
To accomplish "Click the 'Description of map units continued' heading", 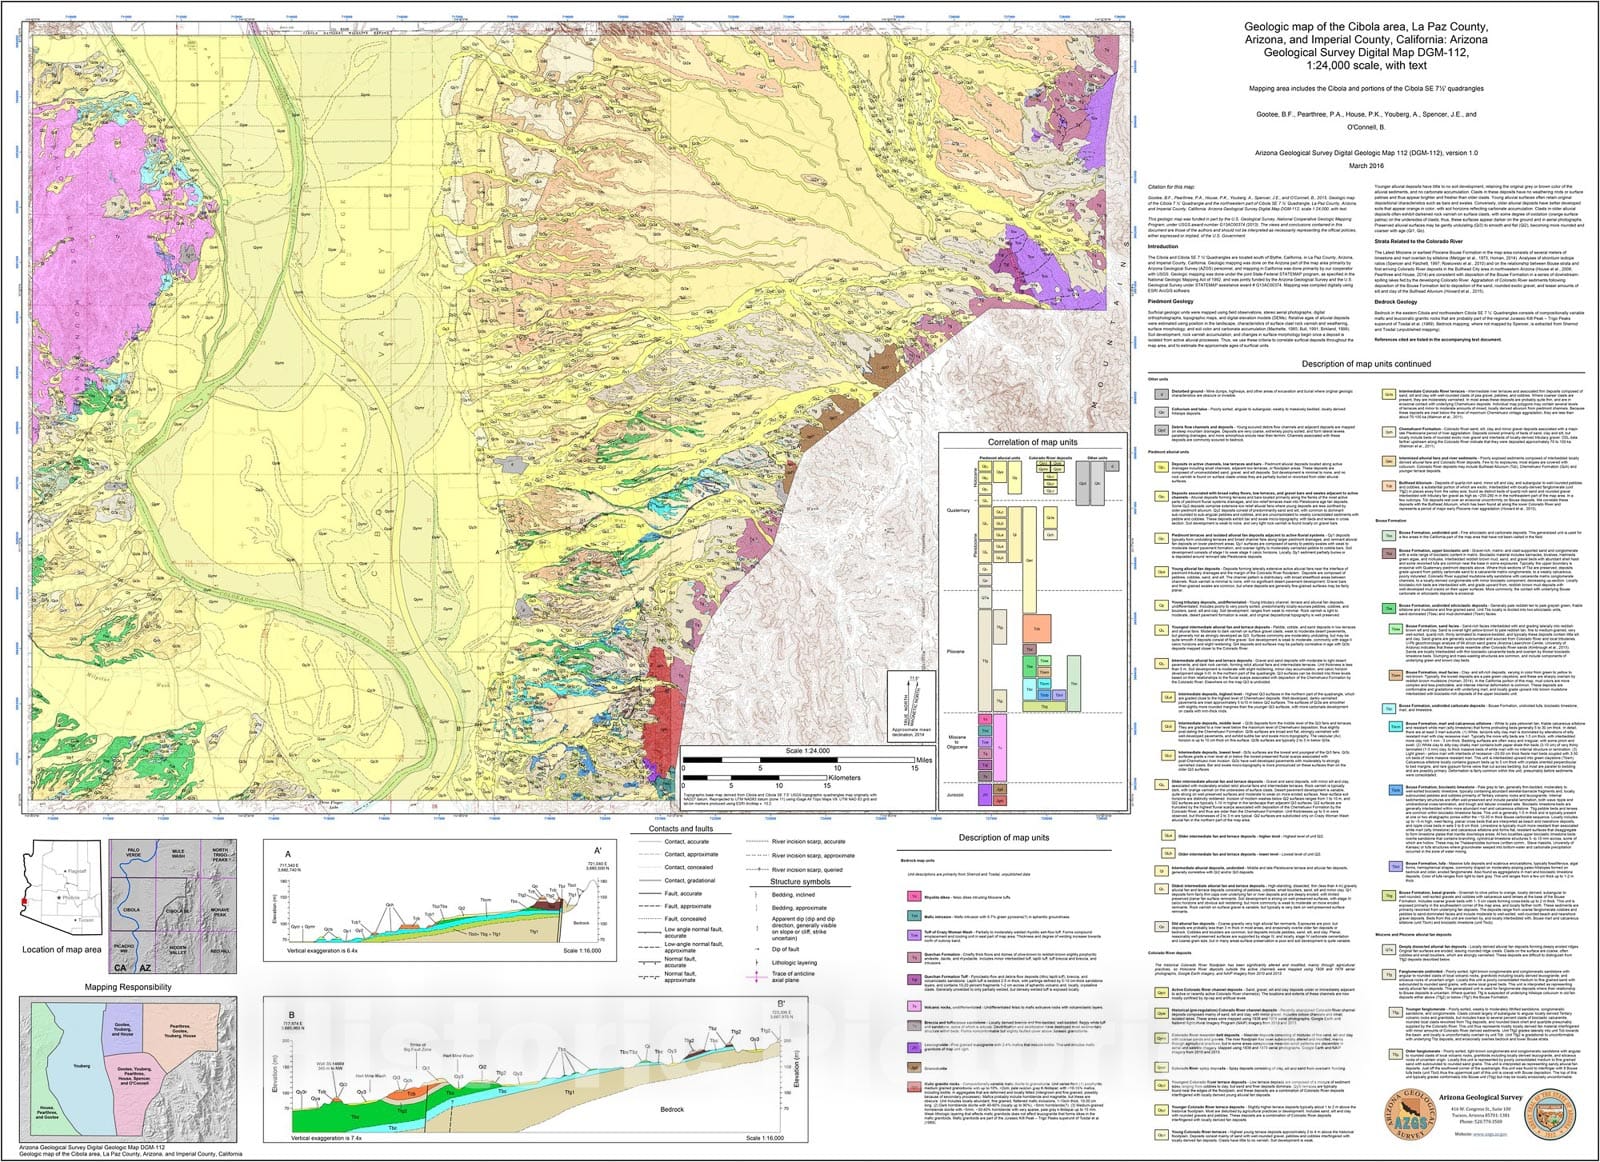I will coord(1366,364).
